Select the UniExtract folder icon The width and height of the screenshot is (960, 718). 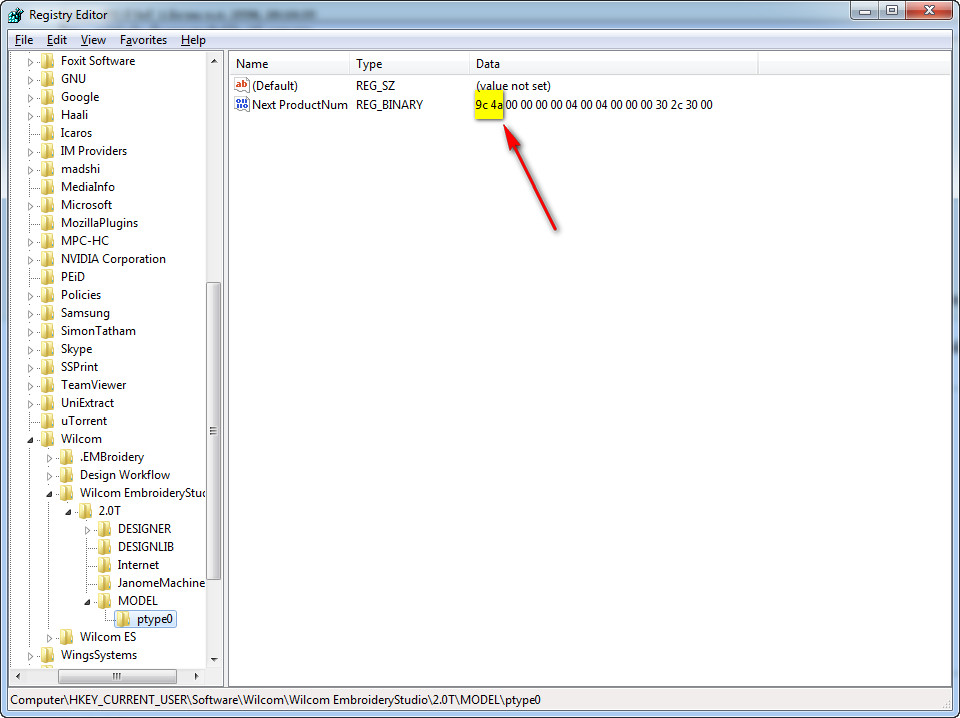pyautogui.click(x=48, y=403)
